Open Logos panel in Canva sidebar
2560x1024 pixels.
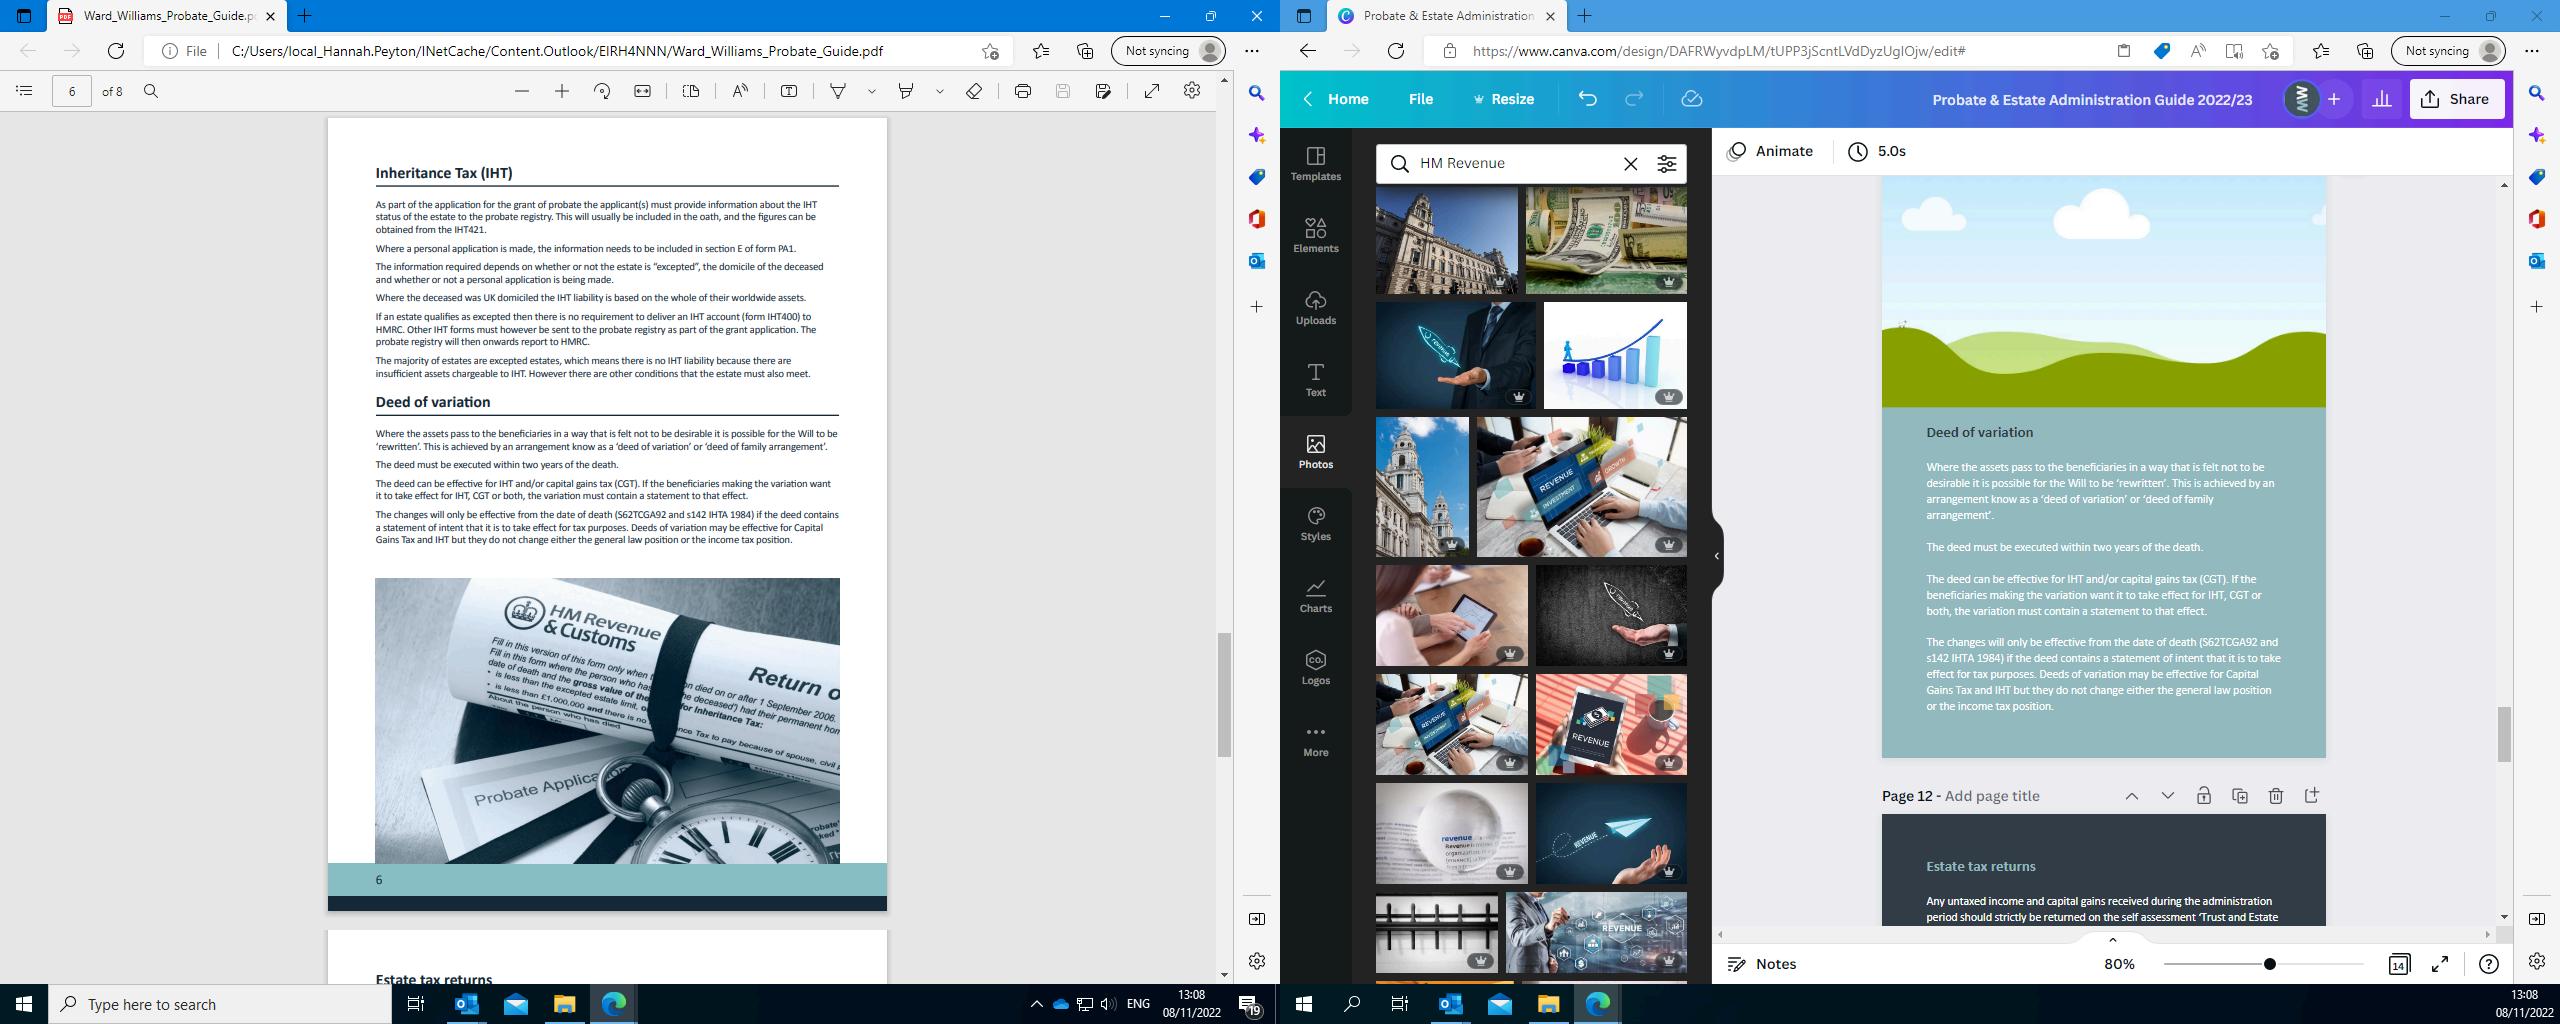(1316, 668)
